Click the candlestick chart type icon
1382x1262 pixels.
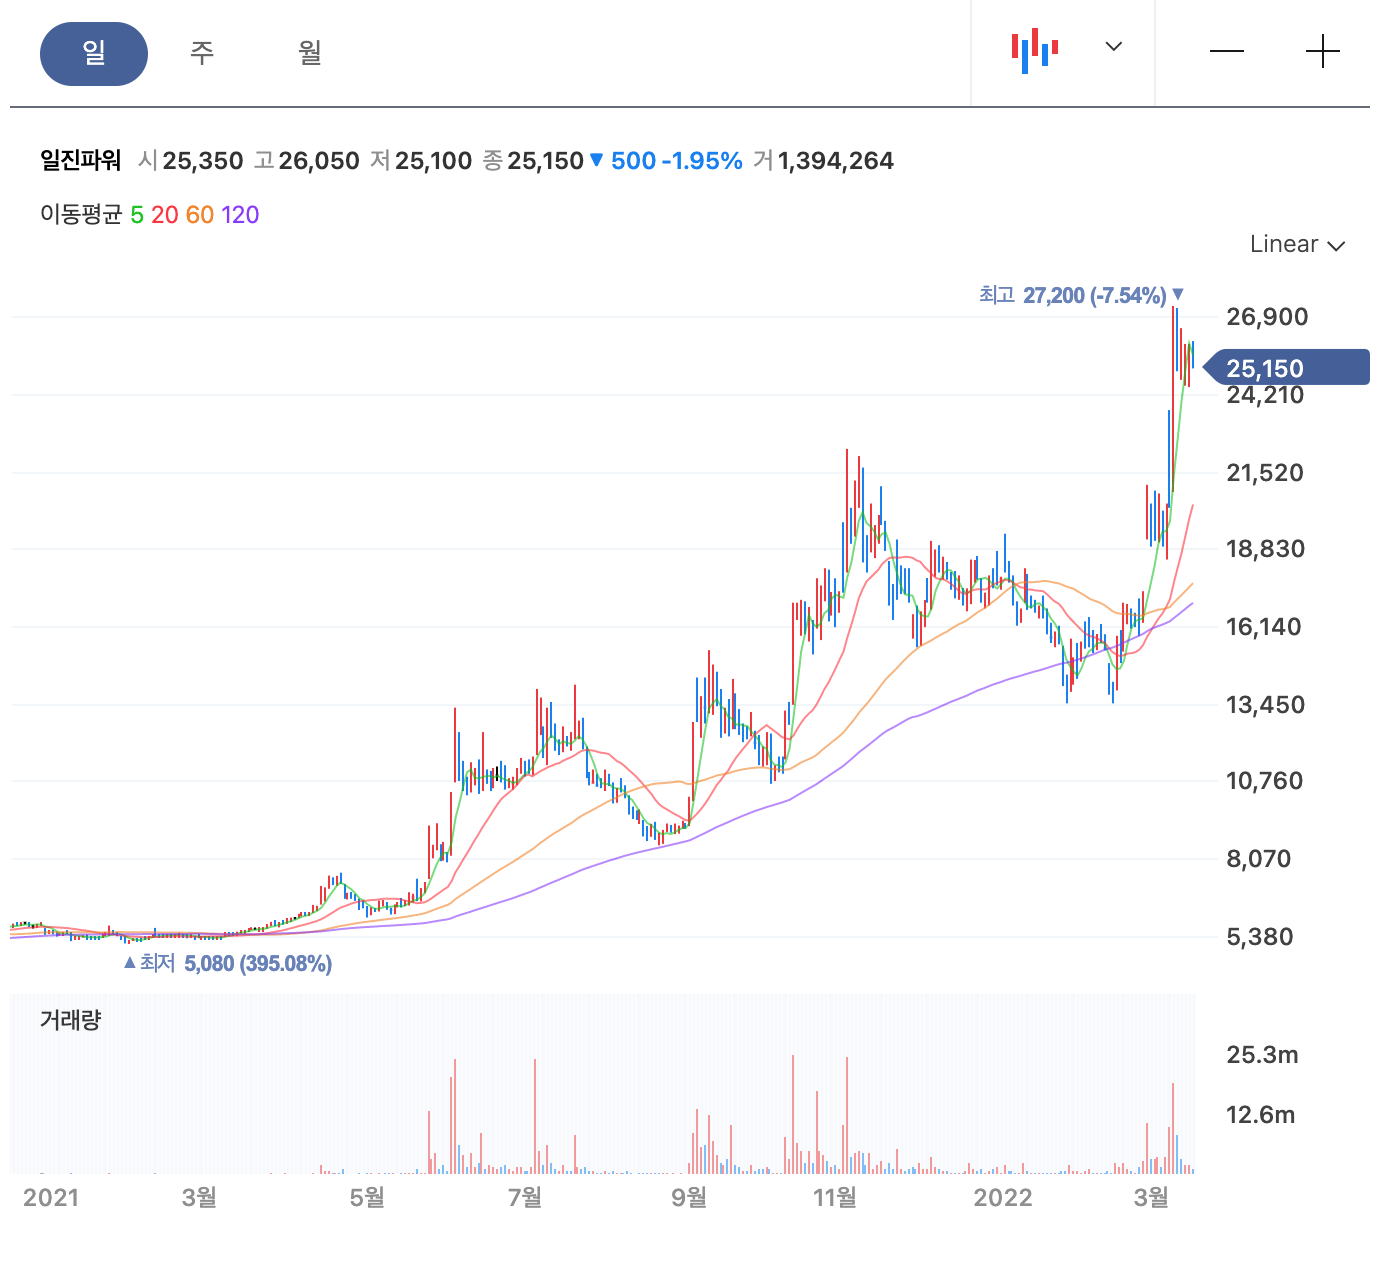tap(1035, 50)
